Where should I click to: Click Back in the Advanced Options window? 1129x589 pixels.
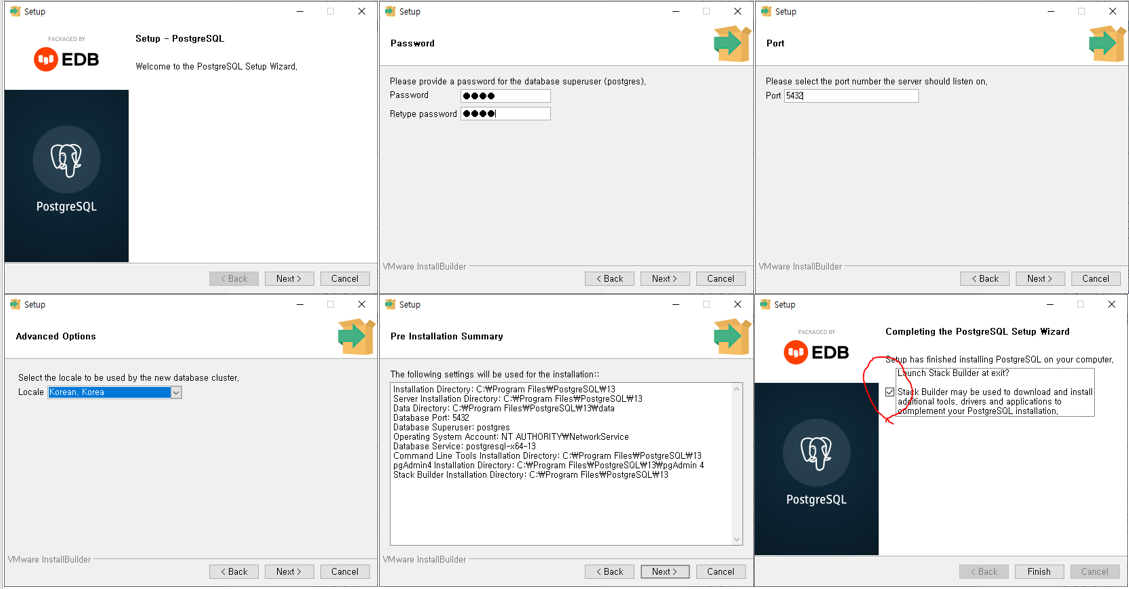tap(233, 572)
